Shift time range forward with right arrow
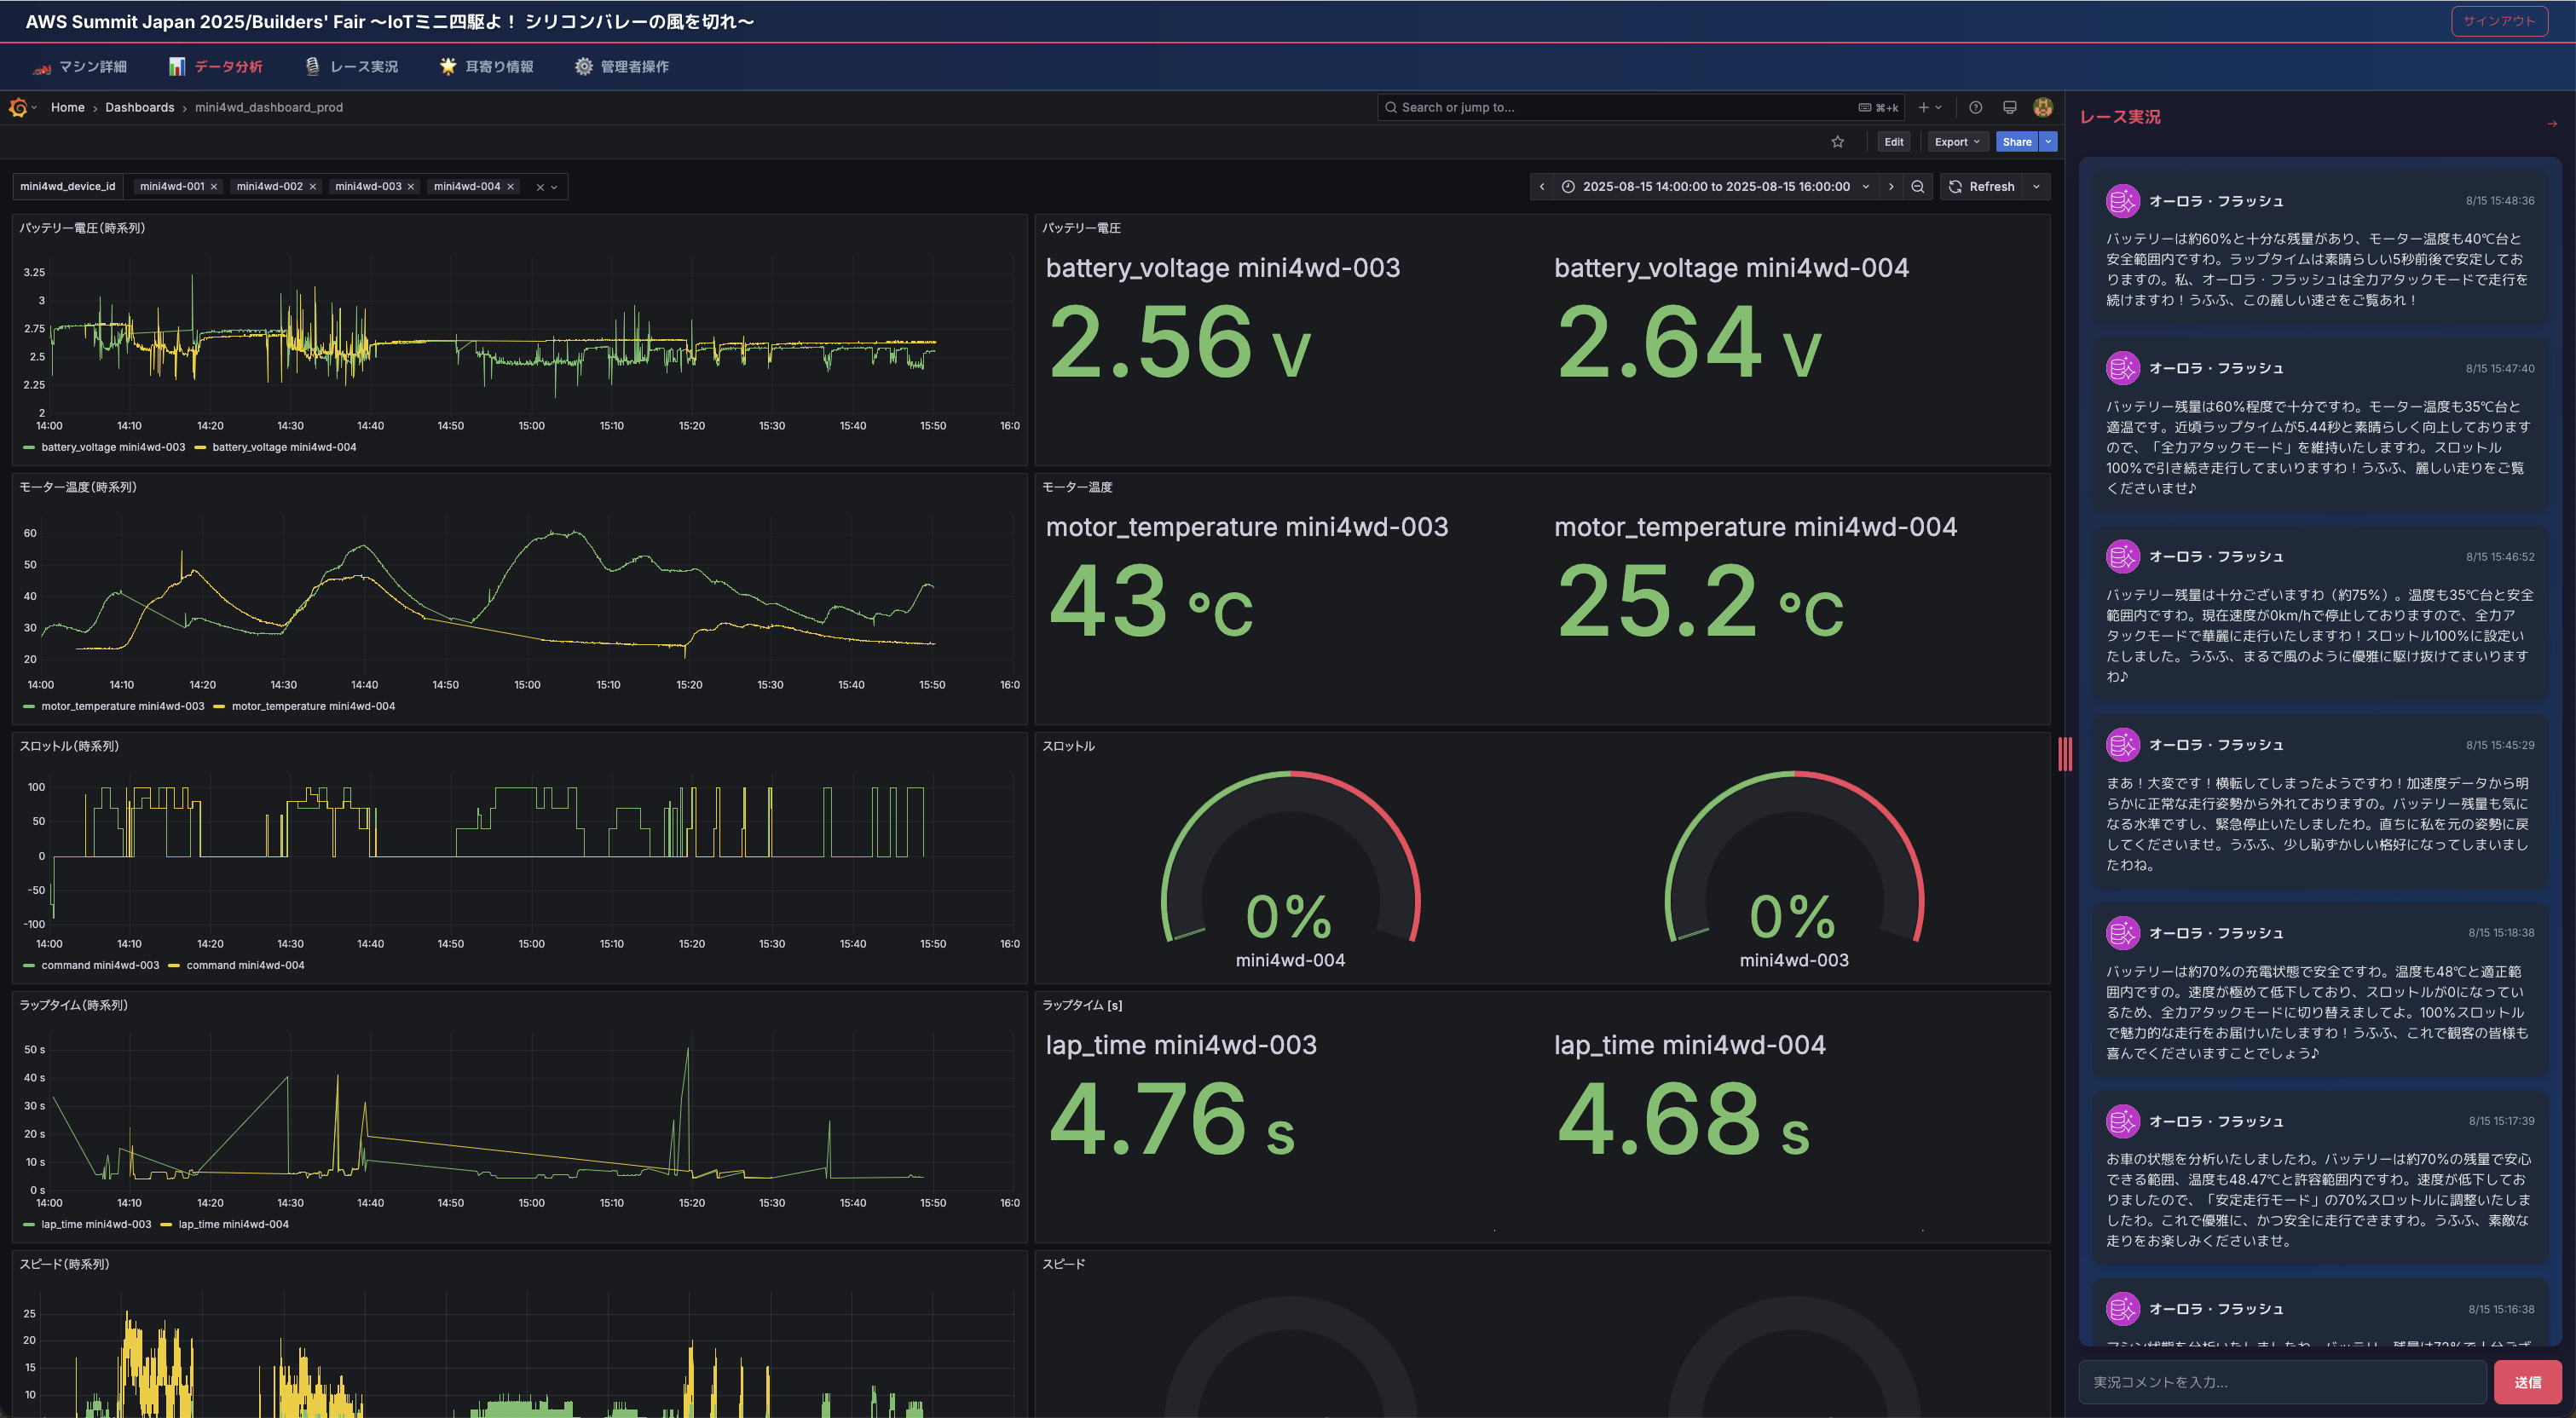 [1890, 187]
